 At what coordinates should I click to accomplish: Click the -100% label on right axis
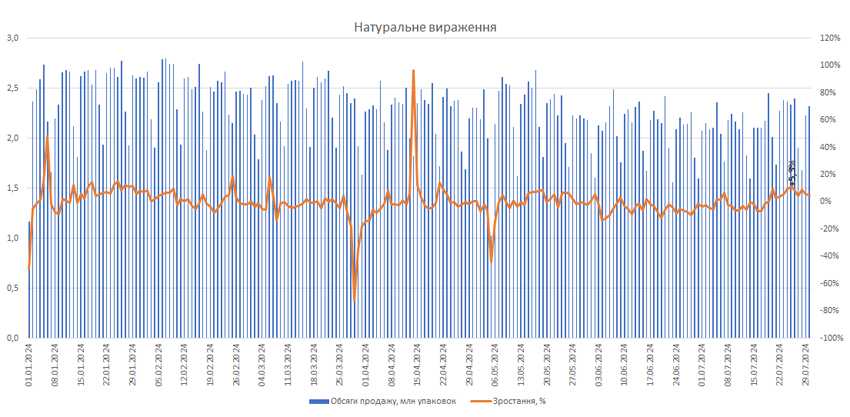[831, 338]
